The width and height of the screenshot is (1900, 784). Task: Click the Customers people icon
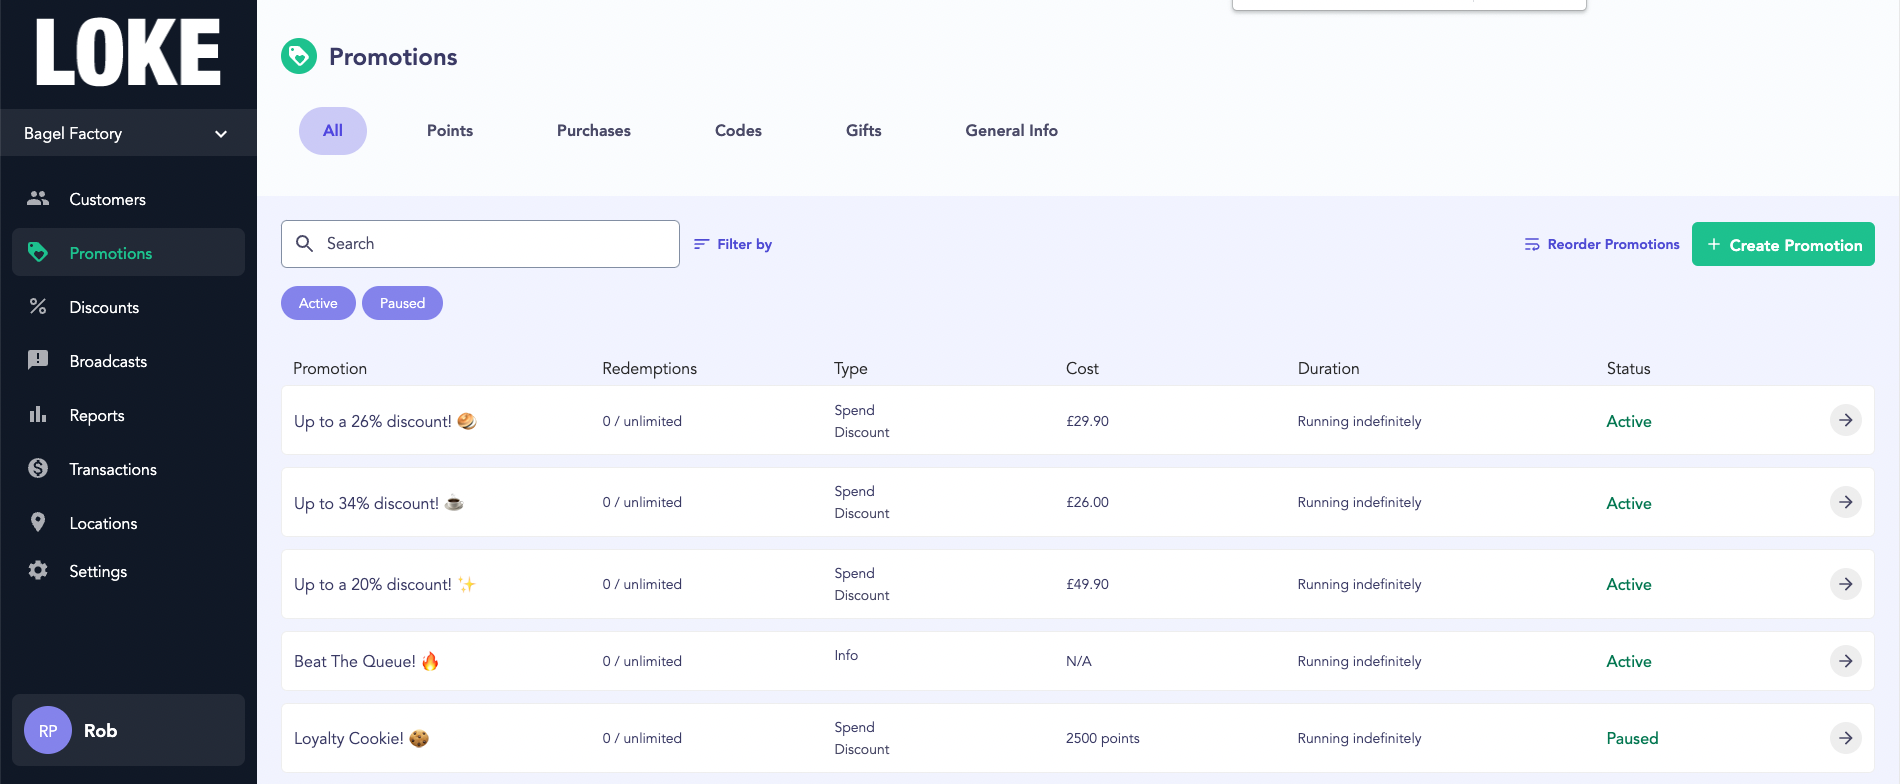coord(38,198)
